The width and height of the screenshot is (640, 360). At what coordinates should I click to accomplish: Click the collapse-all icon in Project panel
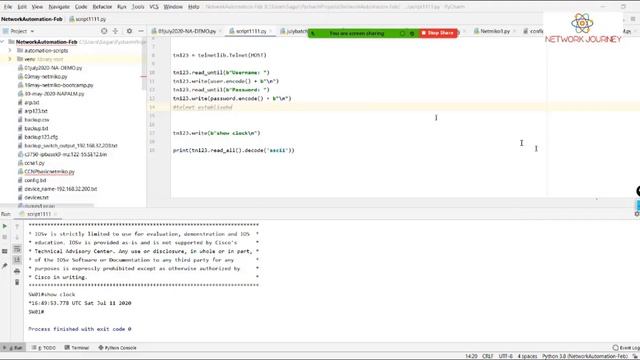click(116, 31)
